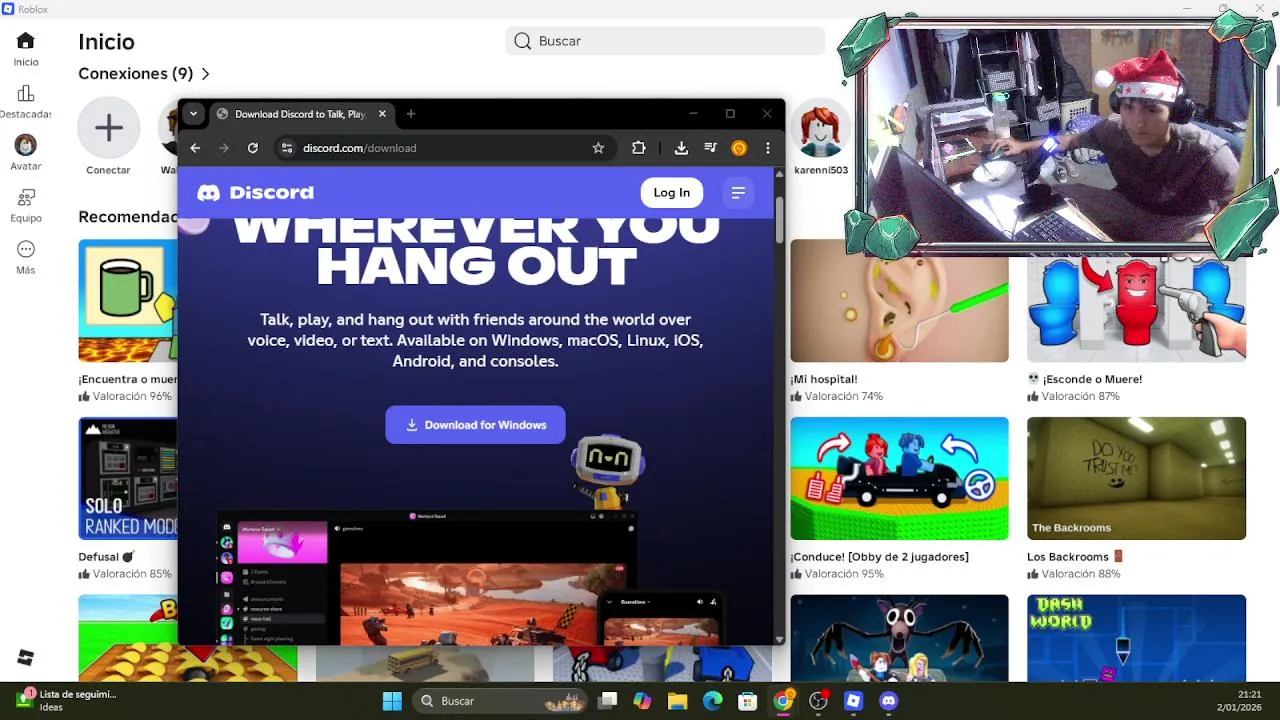
Task: Bookmark this page with the star icon
Action: pos(598,148)
